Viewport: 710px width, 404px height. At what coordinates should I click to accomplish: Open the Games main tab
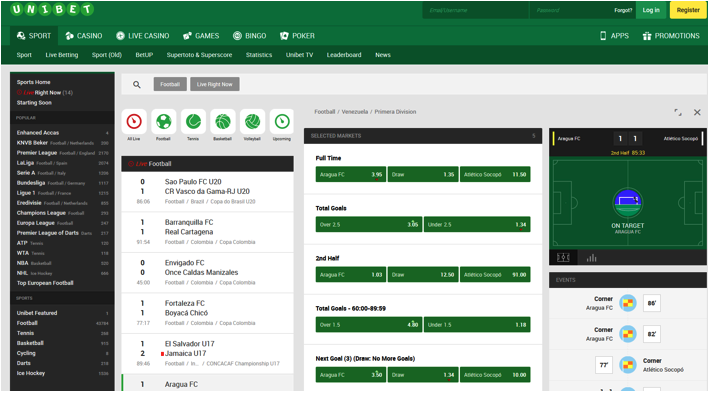point(201,36)
